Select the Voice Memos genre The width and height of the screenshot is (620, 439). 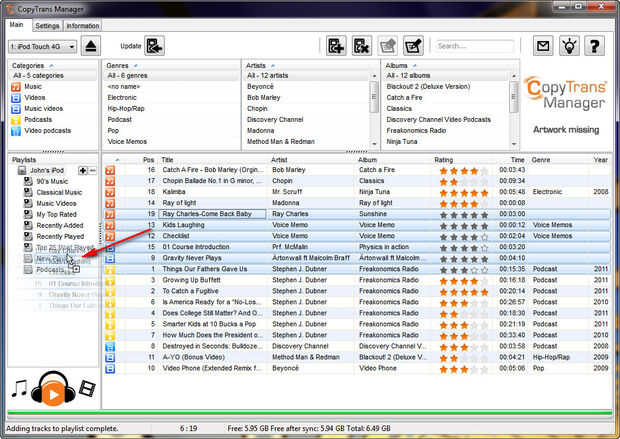point(127,142)
